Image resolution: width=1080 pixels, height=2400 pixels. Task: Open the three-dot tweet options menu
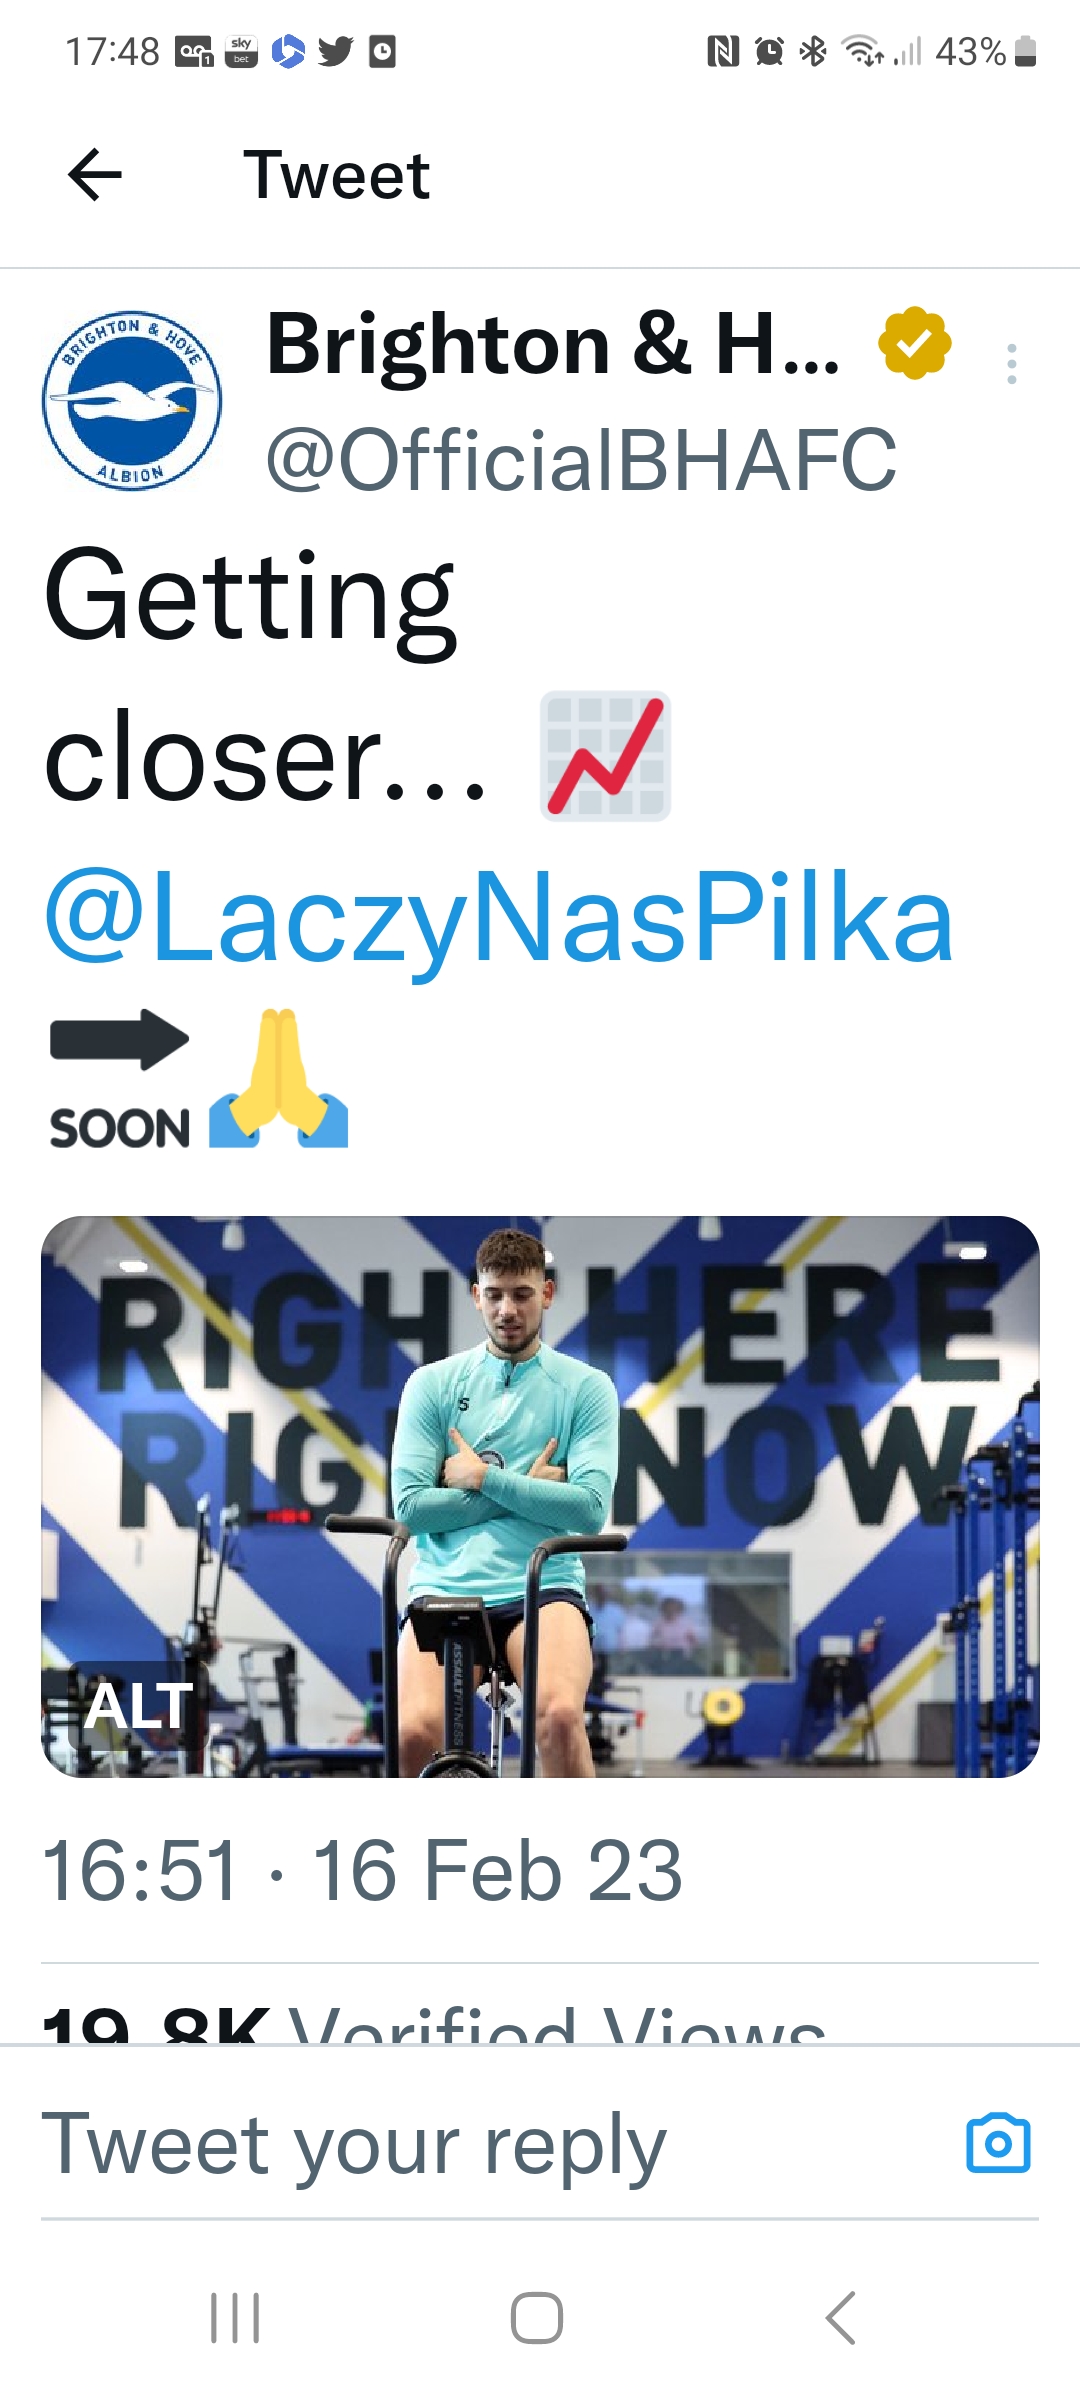pos(1012,364)
